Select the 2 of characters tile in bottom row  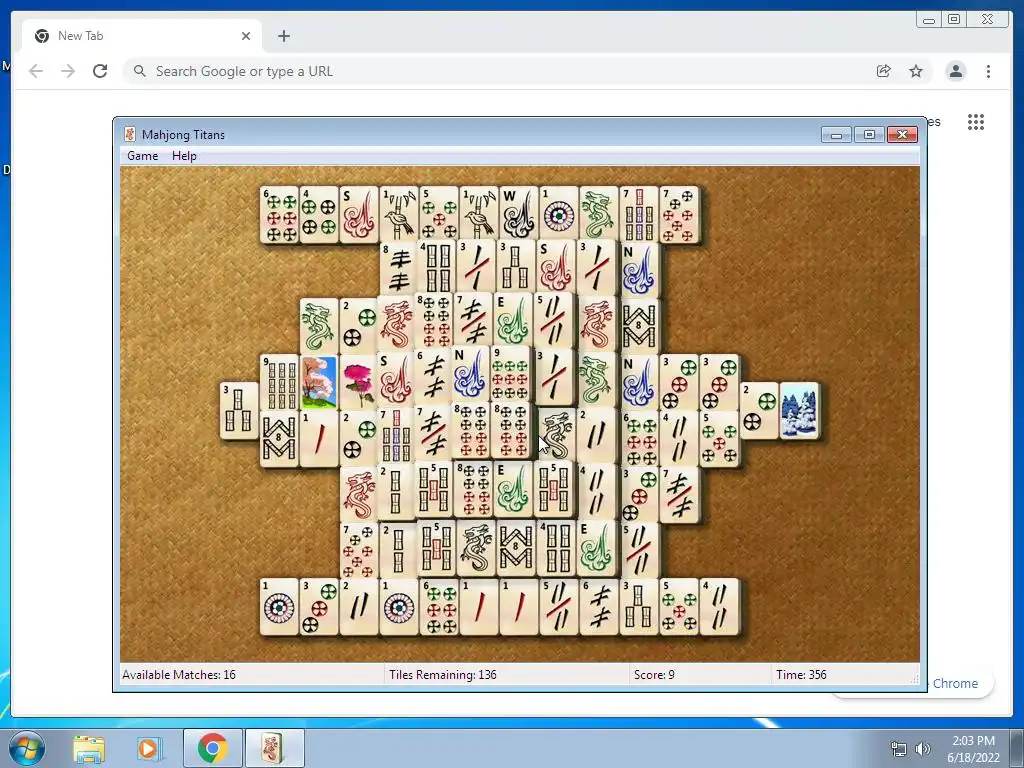coord(359,607)
